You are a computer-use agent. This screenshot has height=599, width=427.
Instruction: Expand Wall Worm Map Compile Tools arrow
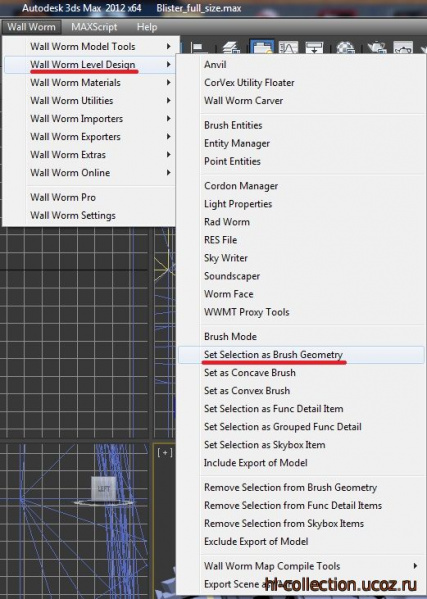point(416,566)
